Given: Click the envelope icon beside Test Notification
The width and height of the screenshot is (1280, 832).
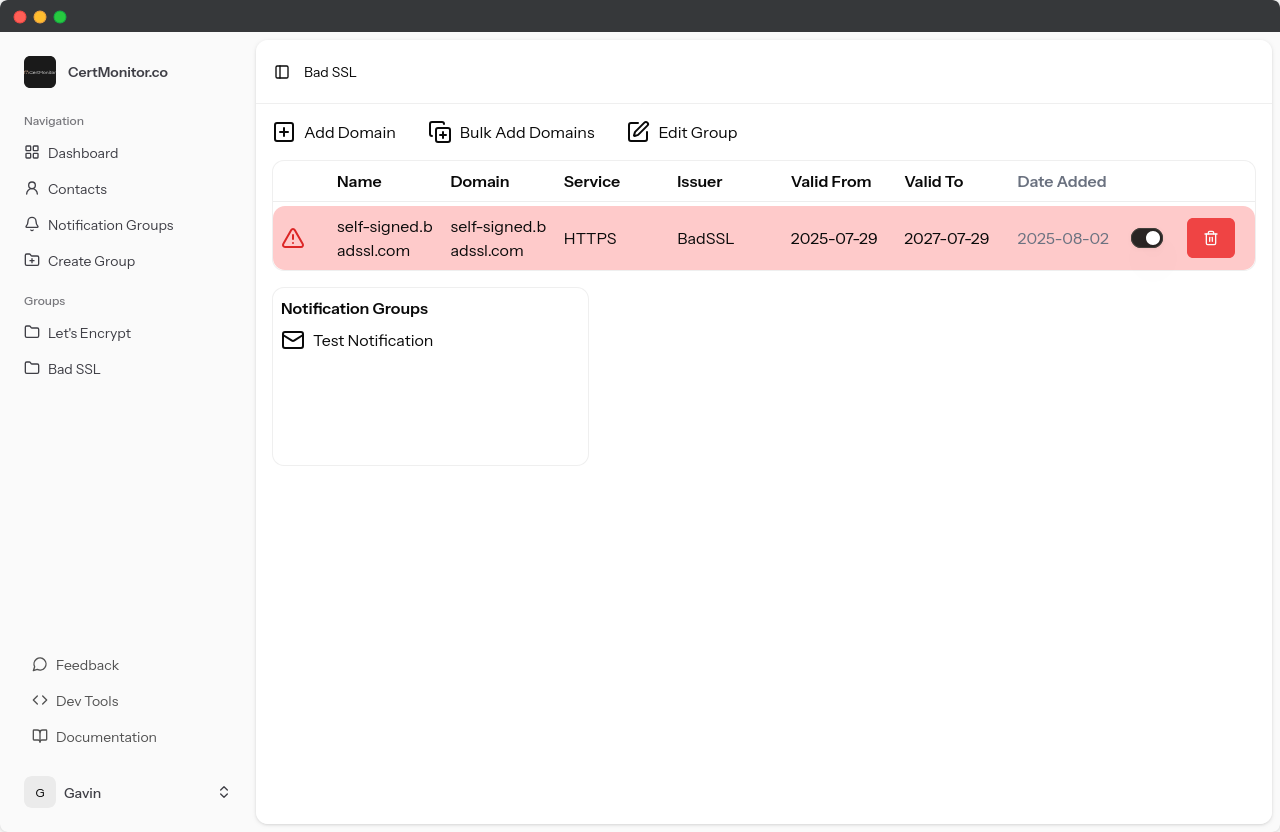Looking at the screenshot, I should click(293, 341).
